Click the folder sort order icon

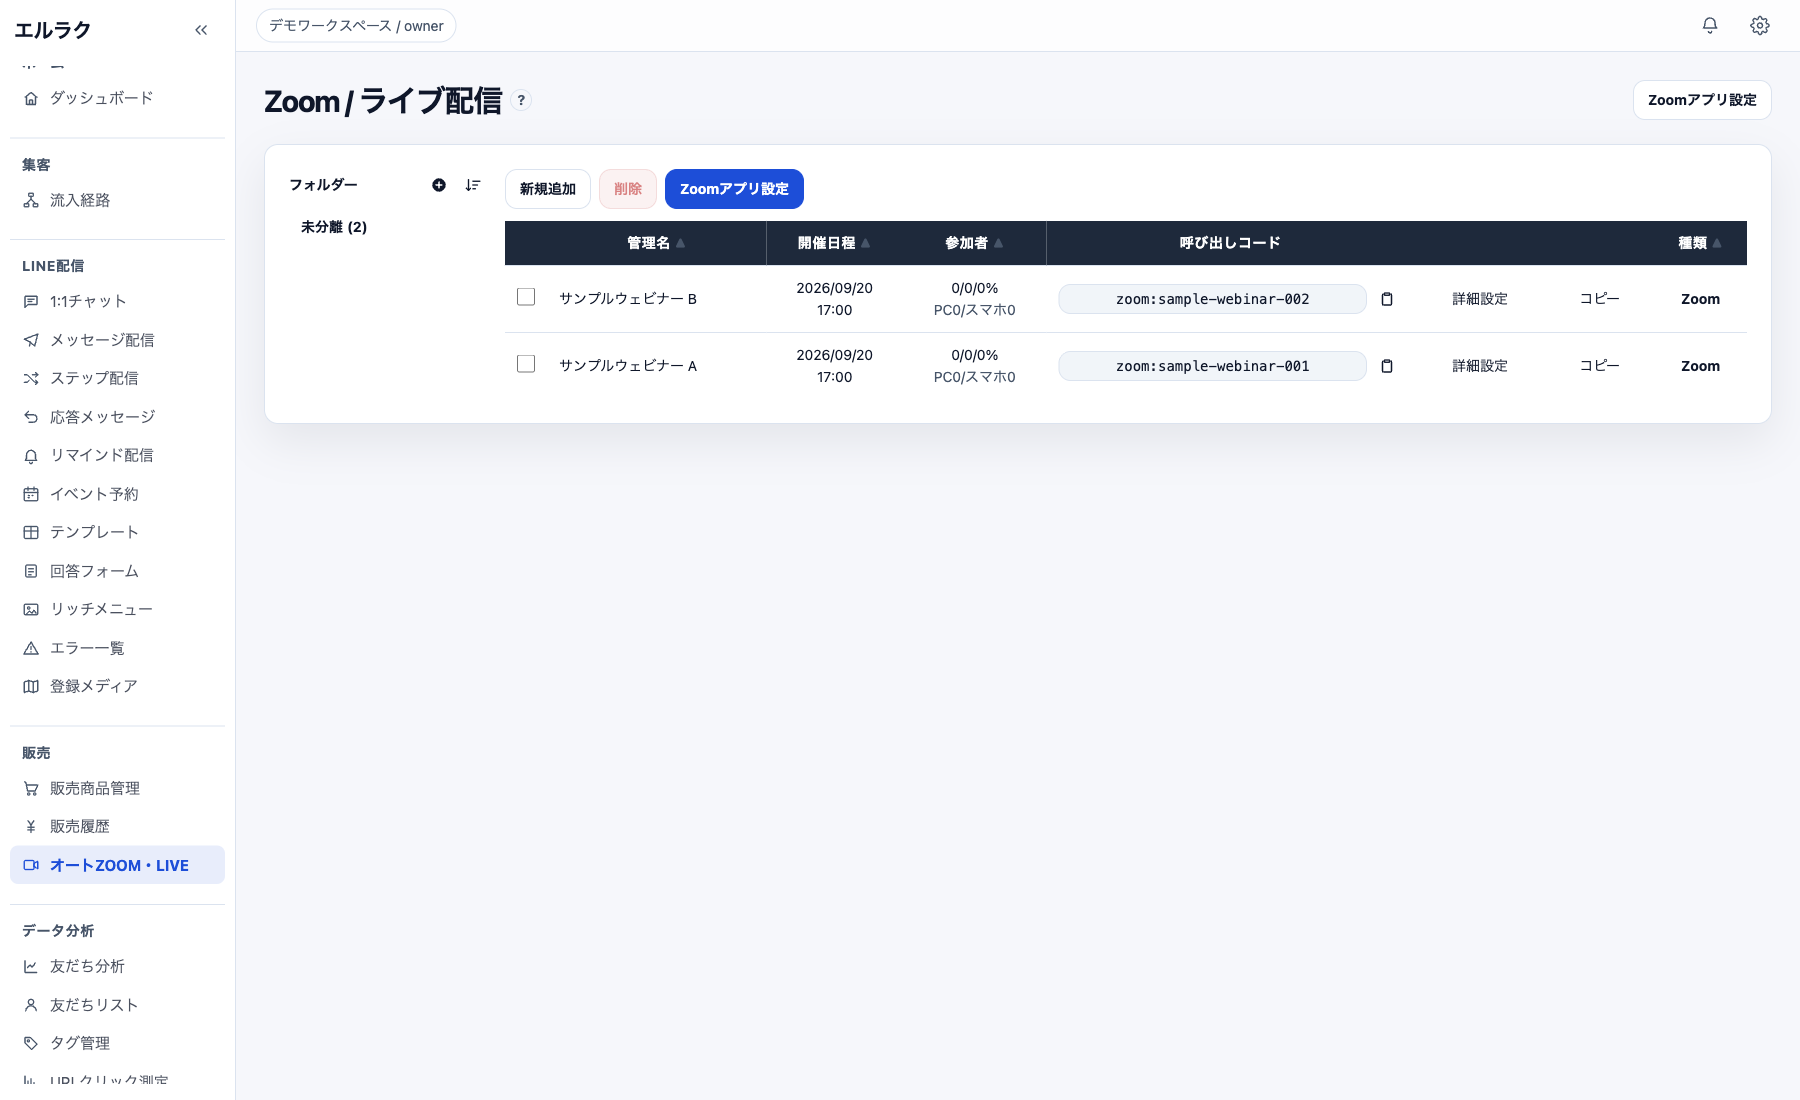[x=473, y=185]
